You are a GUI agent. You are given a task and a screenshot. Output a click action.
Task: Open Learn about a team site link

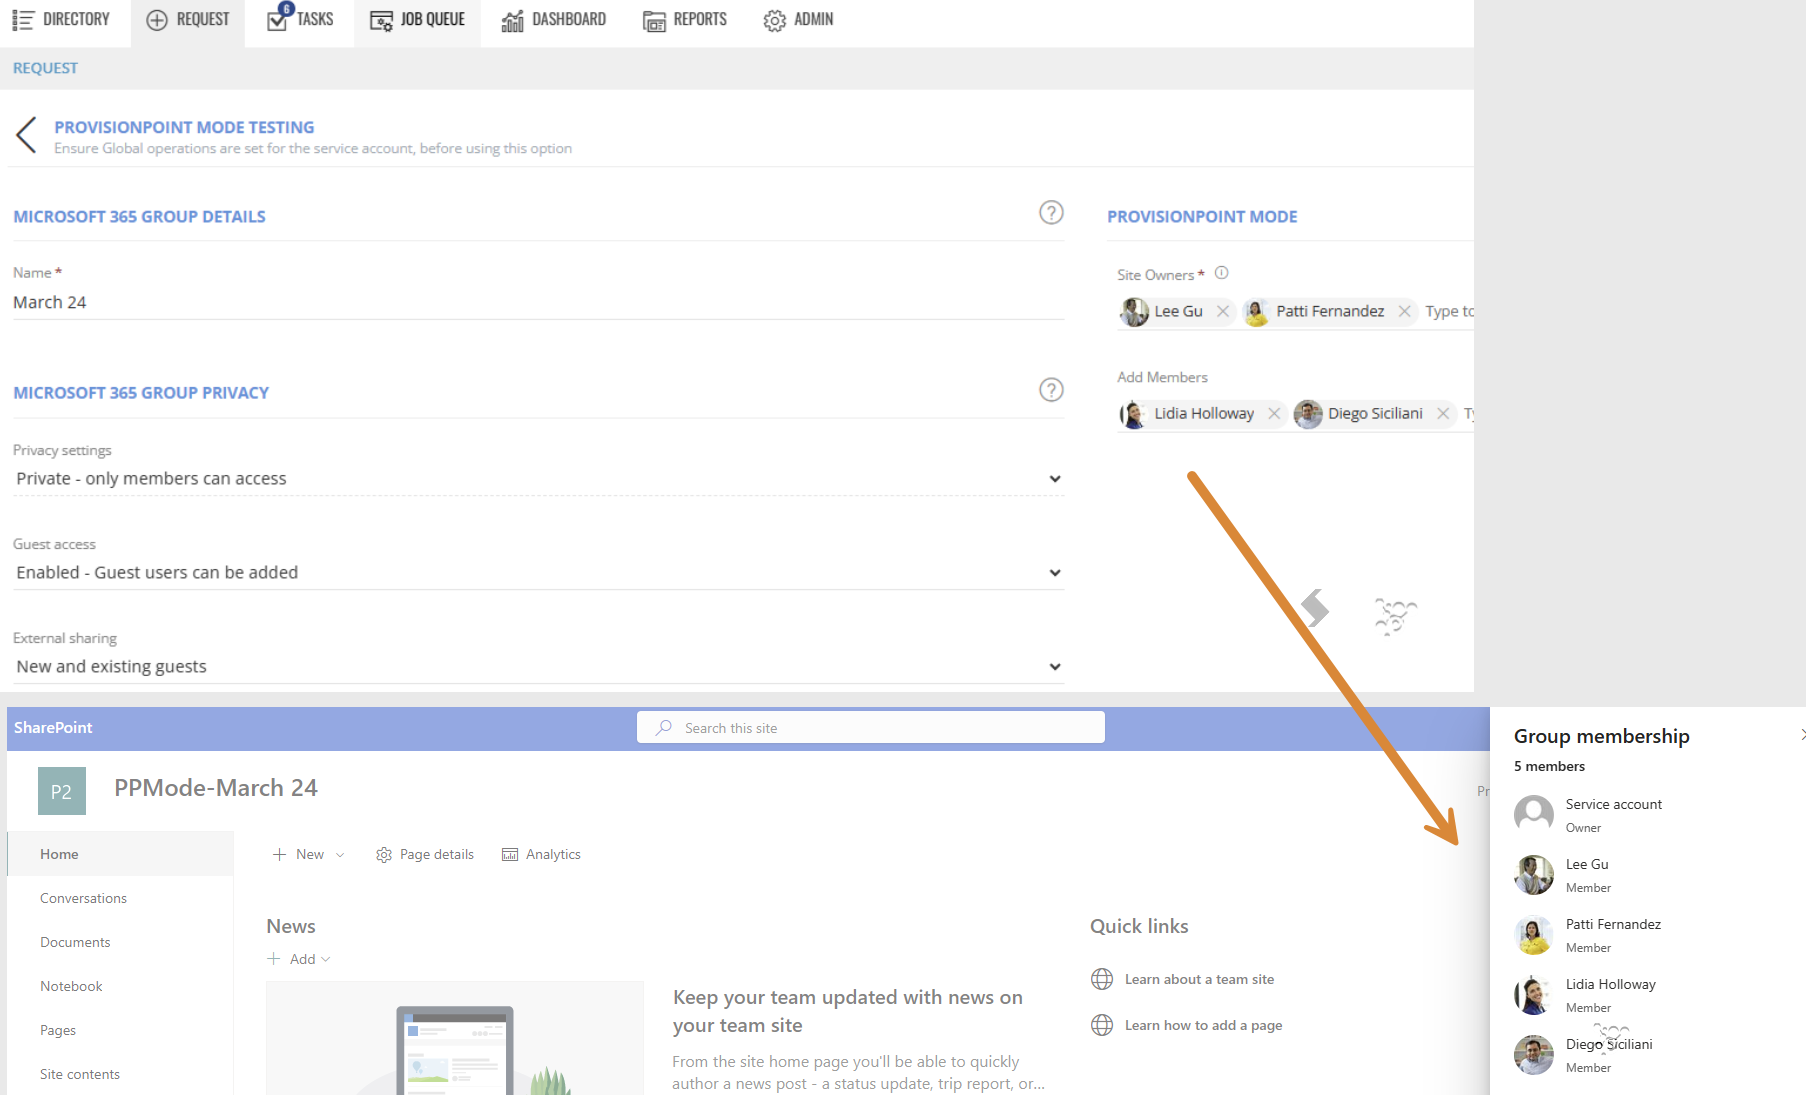coord(1199,979)
